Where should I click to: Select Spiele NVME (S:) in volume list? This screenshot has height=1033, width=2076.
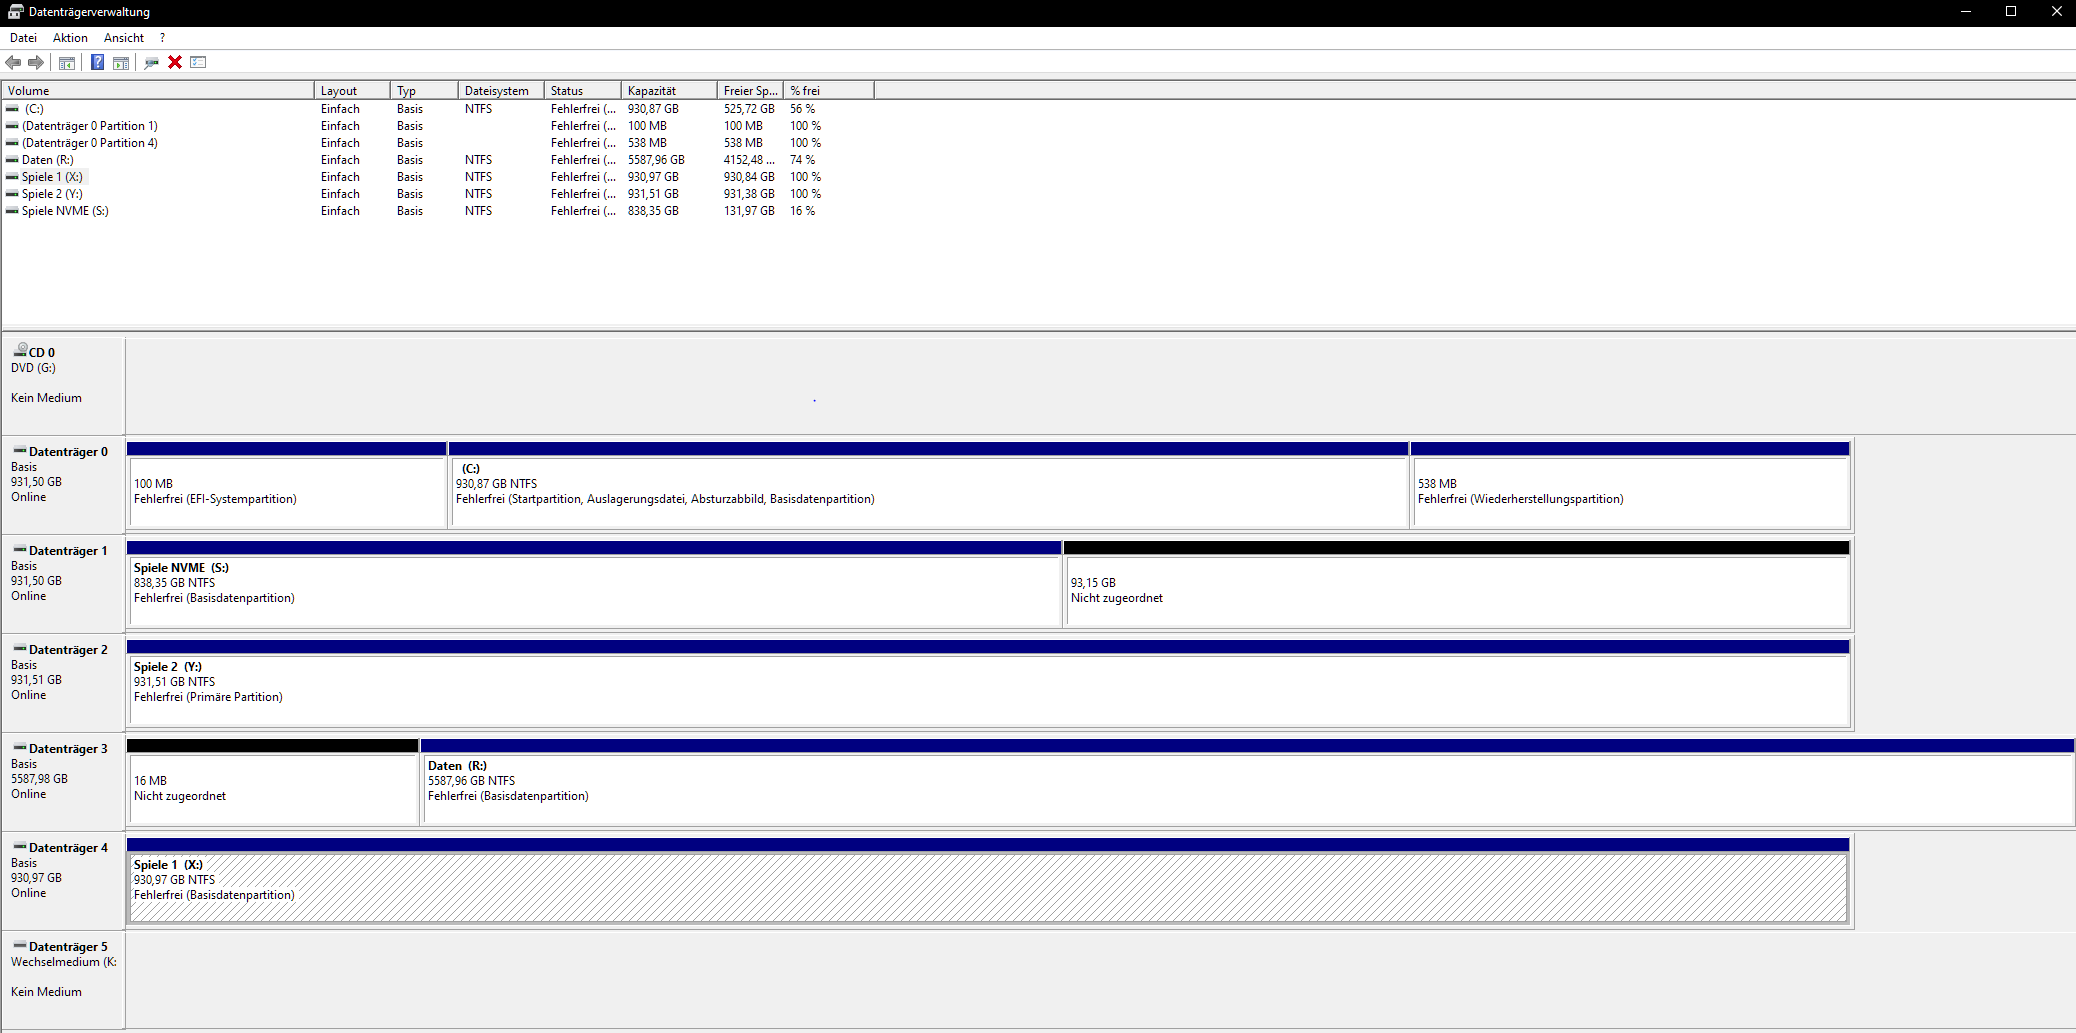(x=65, y=211)
